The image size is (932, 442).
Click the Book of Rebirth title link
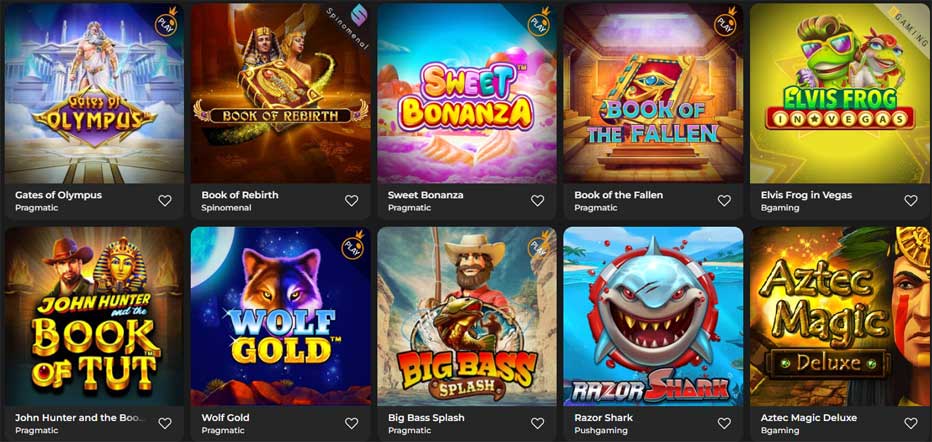[240, 195]
